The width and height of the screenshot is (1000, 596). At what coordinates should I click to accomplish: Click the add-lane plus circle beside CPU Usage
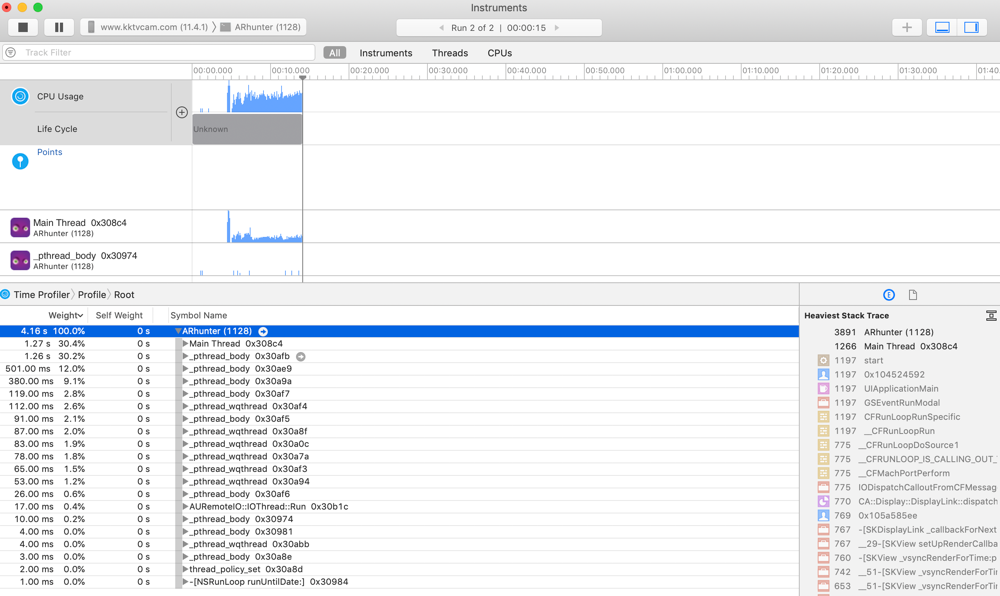182,112
